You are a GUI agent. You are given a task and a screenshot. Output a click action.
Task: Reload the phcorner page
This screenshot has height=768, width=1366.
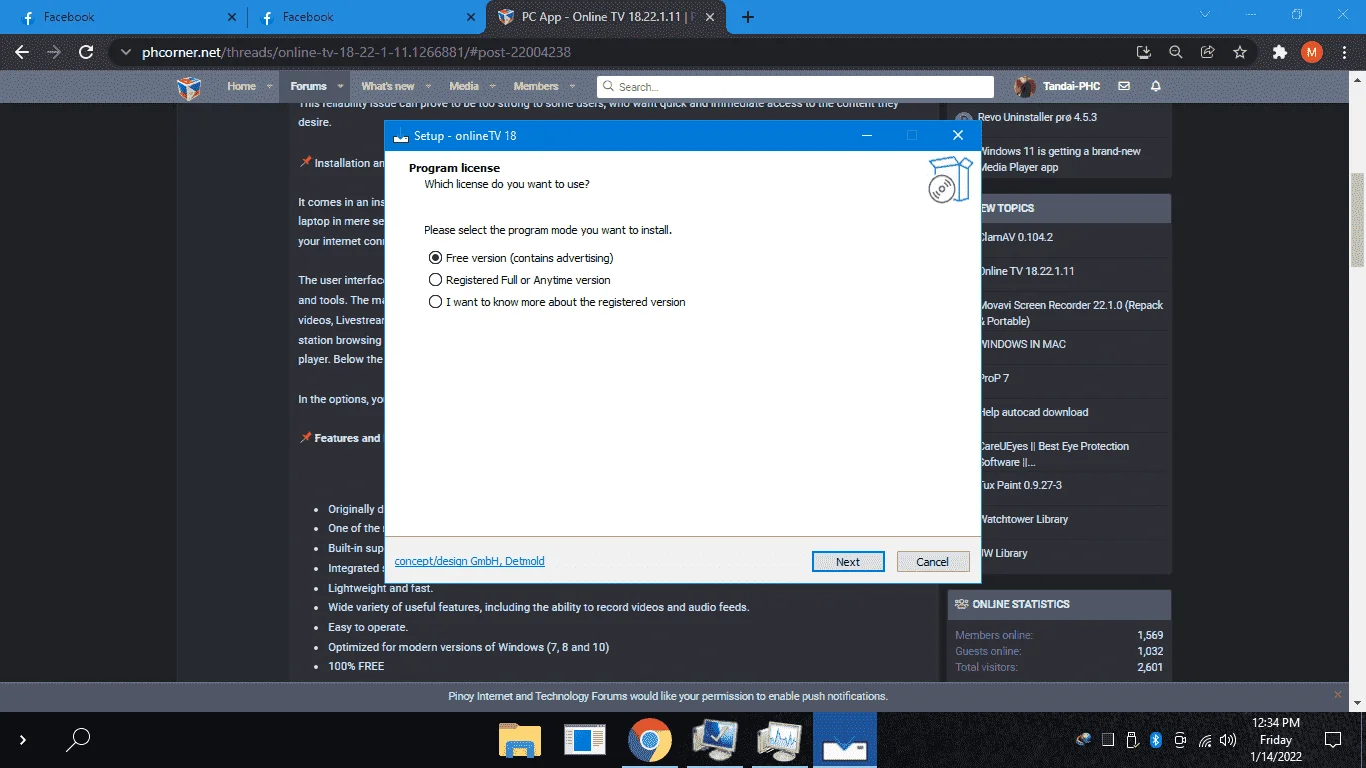pos(86,52)
